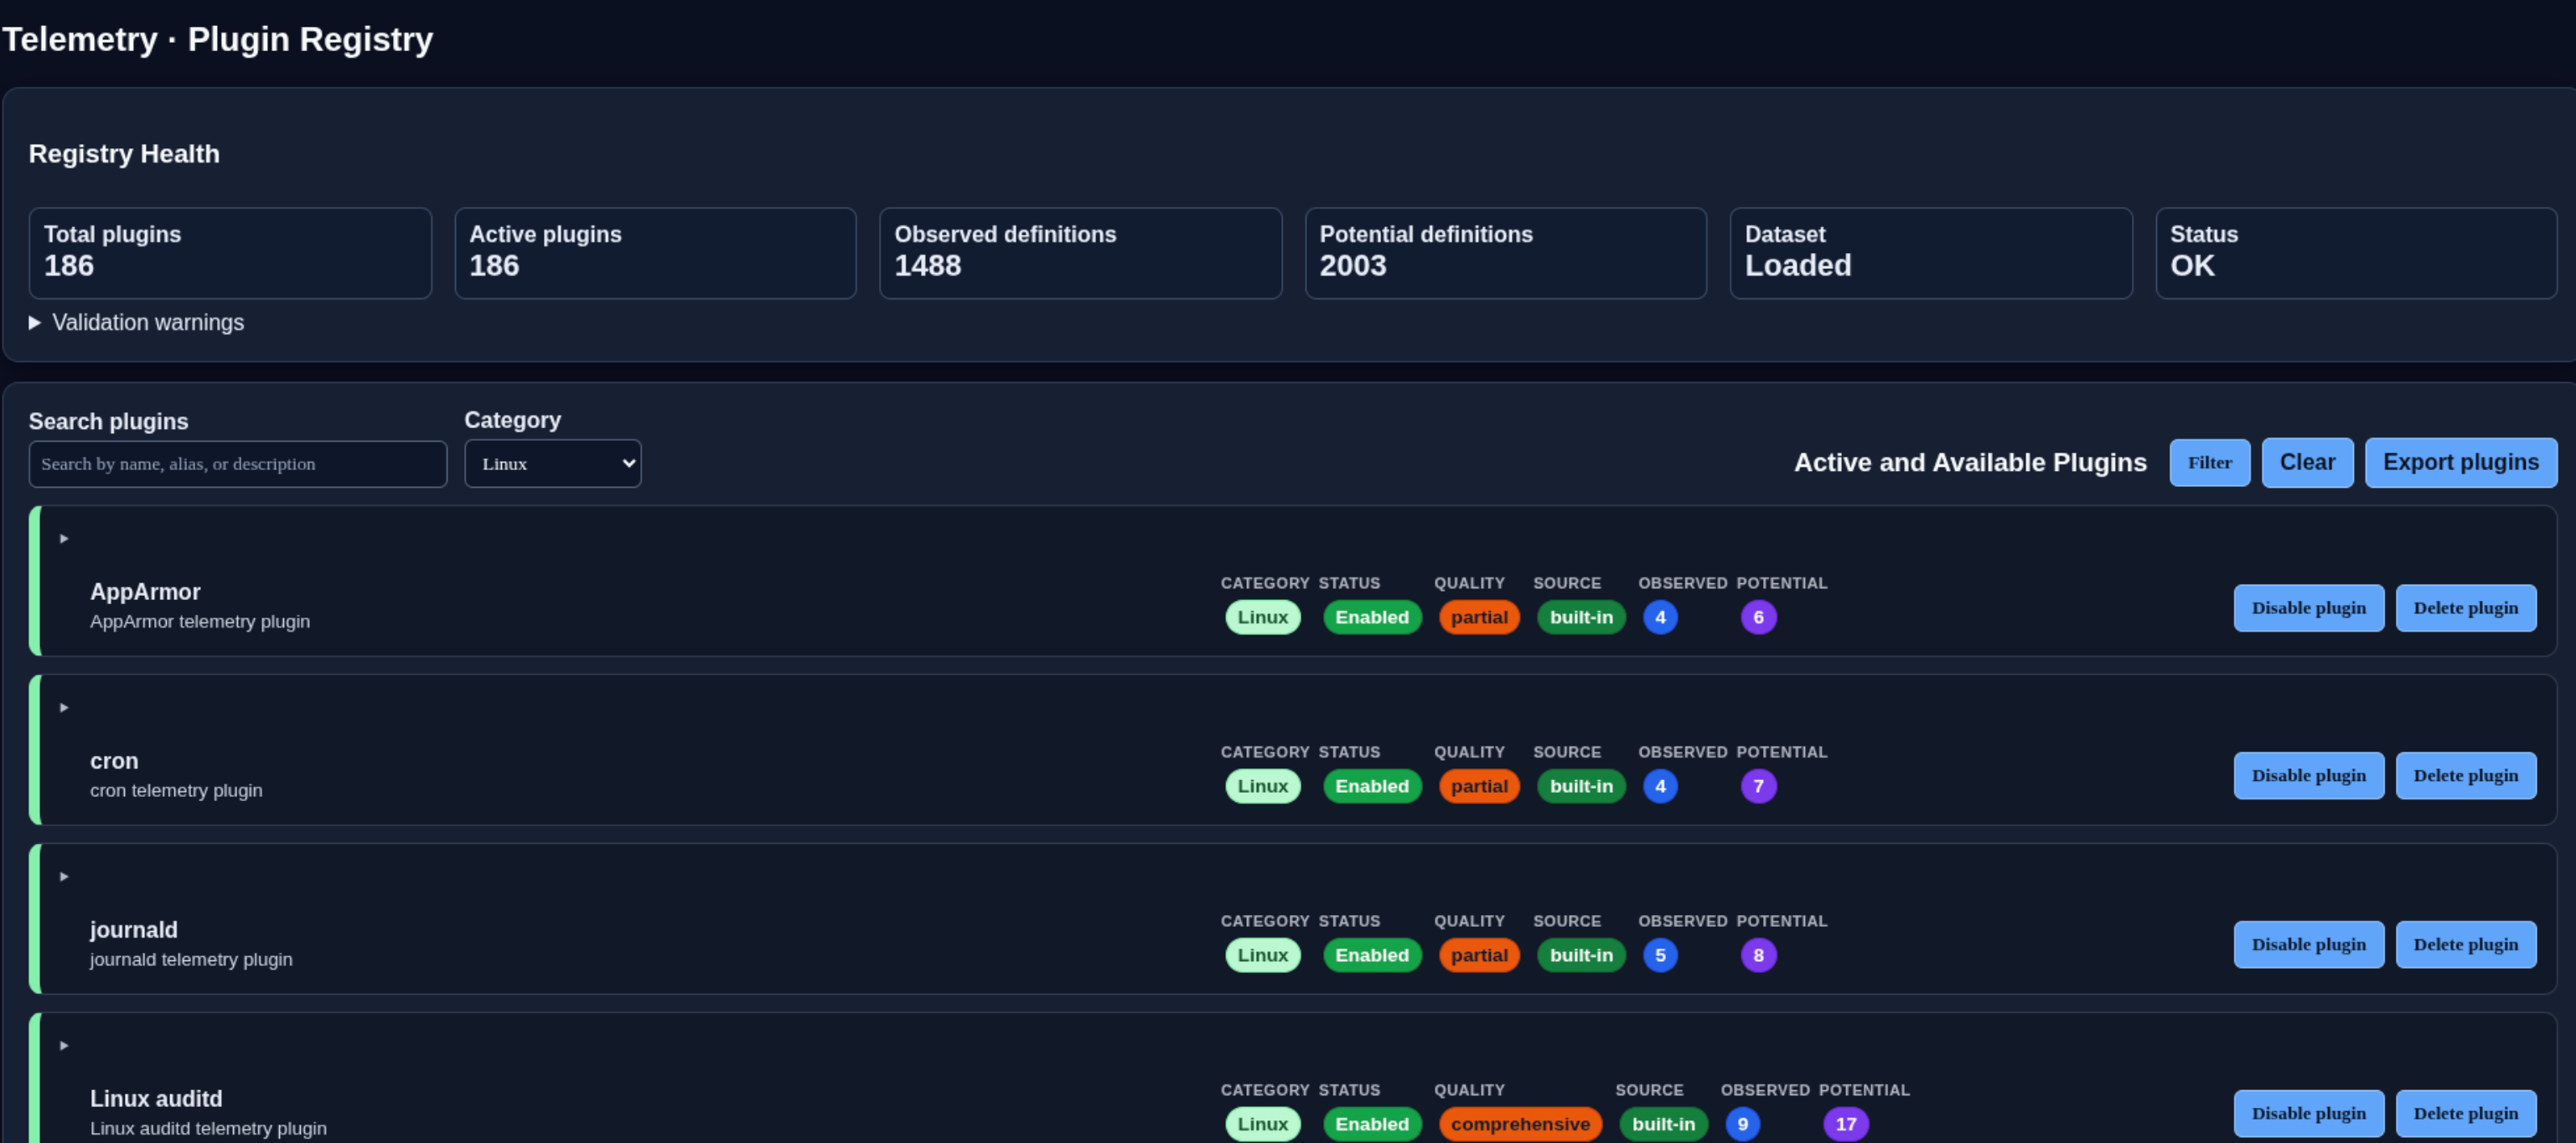This screenshot has width=2576, height=1143.
Task: Click the Telemetry · Plugin Registry title
Action: (x=217, y=39)
